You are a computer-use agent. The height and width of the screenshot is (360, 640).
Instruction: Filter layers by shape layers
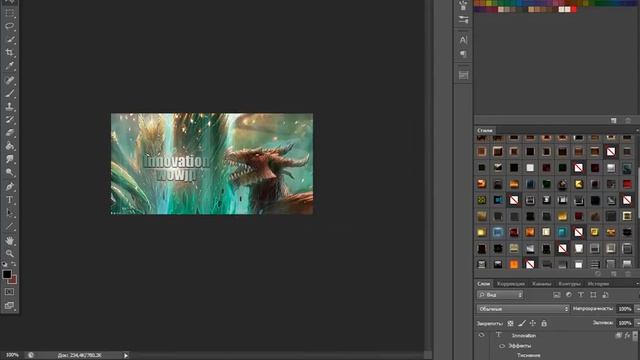[593, 295]
